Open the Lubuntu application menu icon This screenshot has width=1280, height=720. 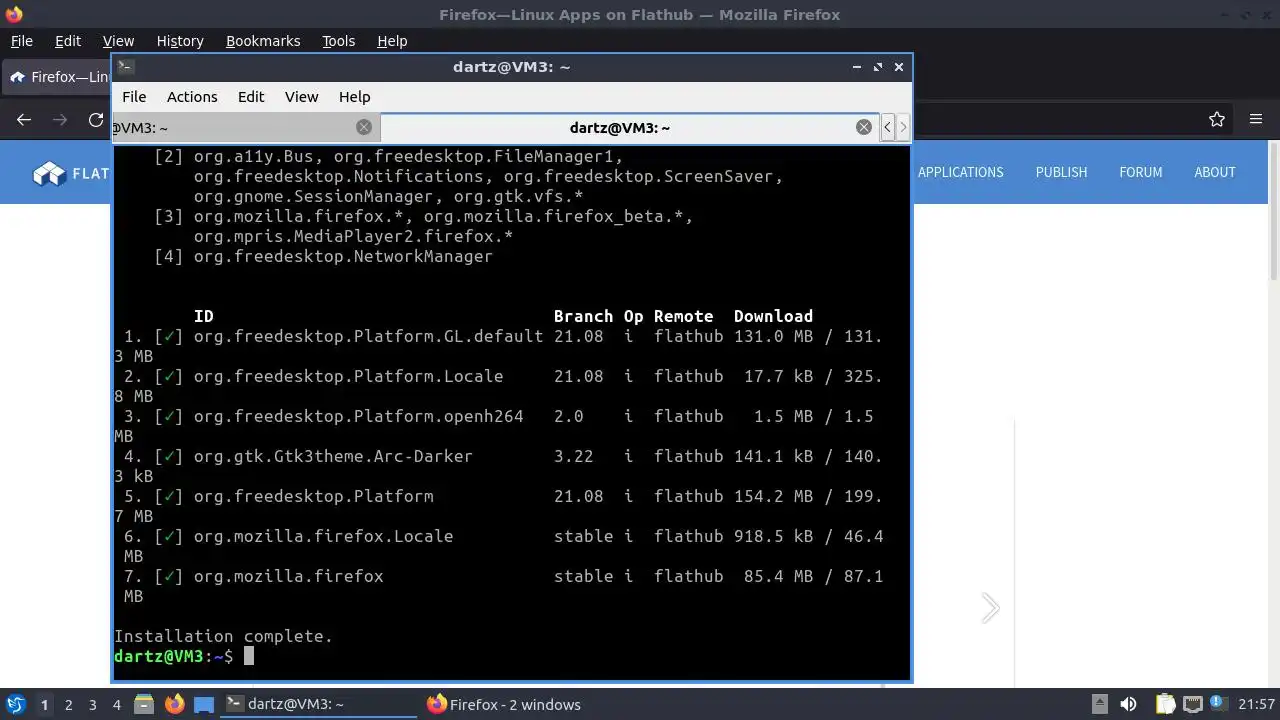(x=15, y=704)
